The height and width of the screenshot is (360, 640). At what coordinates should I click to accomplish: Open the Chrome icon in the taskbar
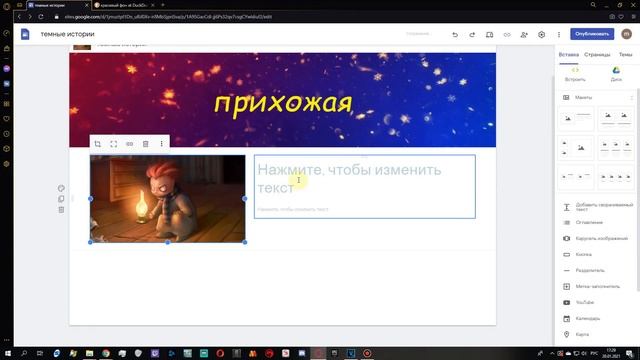pyautogui.click(x=106, y=353)
